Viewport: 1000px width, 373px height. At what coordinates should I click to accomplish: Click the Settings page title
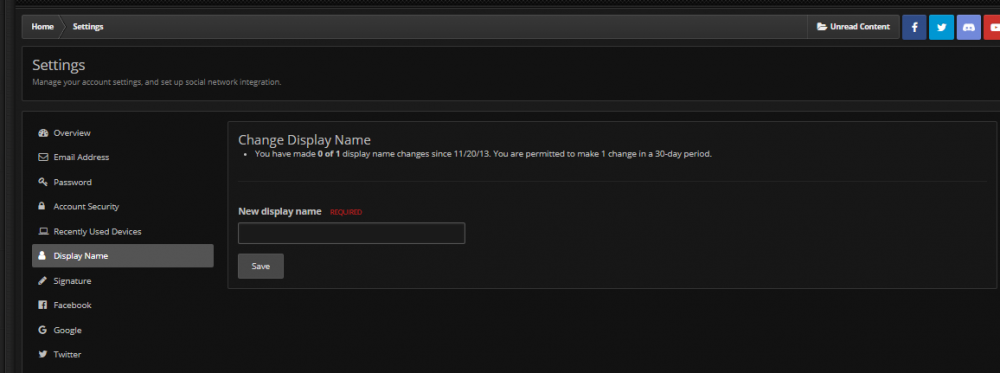click(59, 65)
